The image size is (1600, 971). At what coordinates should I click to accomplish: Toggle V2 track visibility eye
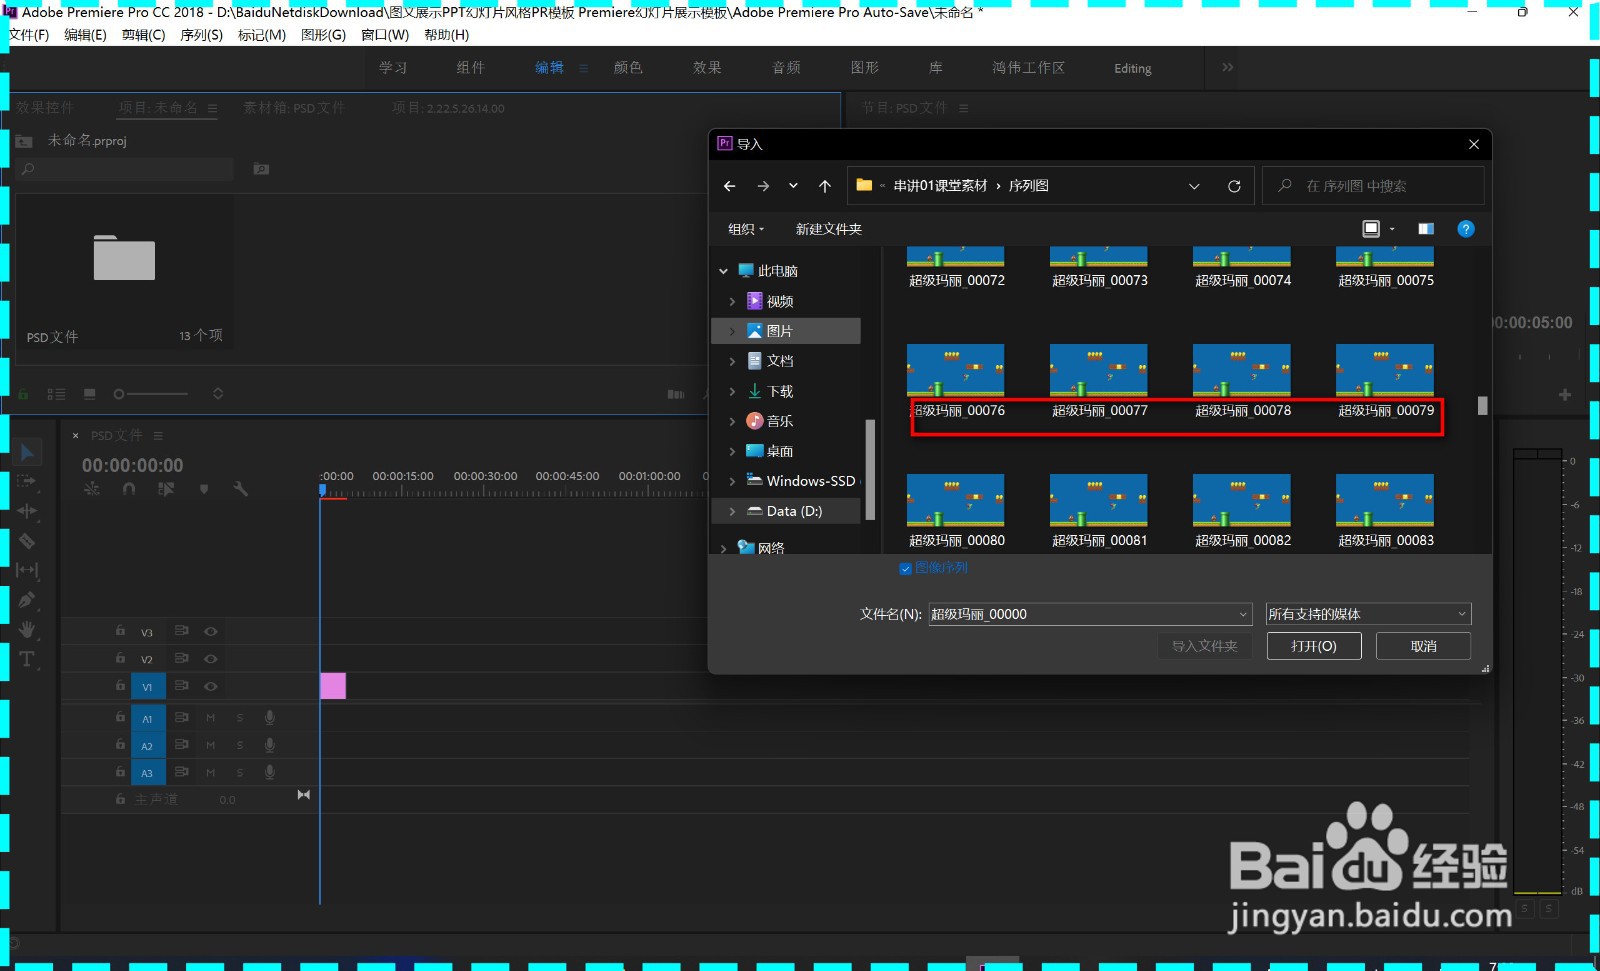pos(211,659)
